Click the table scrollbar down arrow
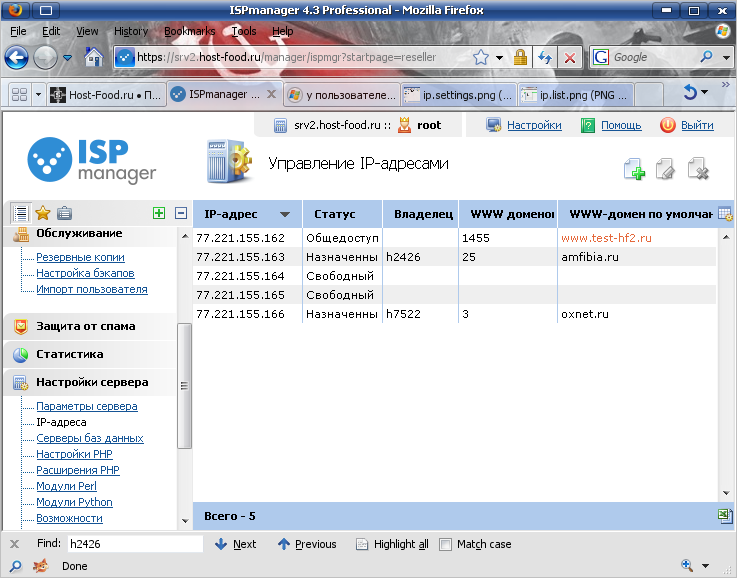The height and width of the screenshot is (578, 737). coord(726,493)
